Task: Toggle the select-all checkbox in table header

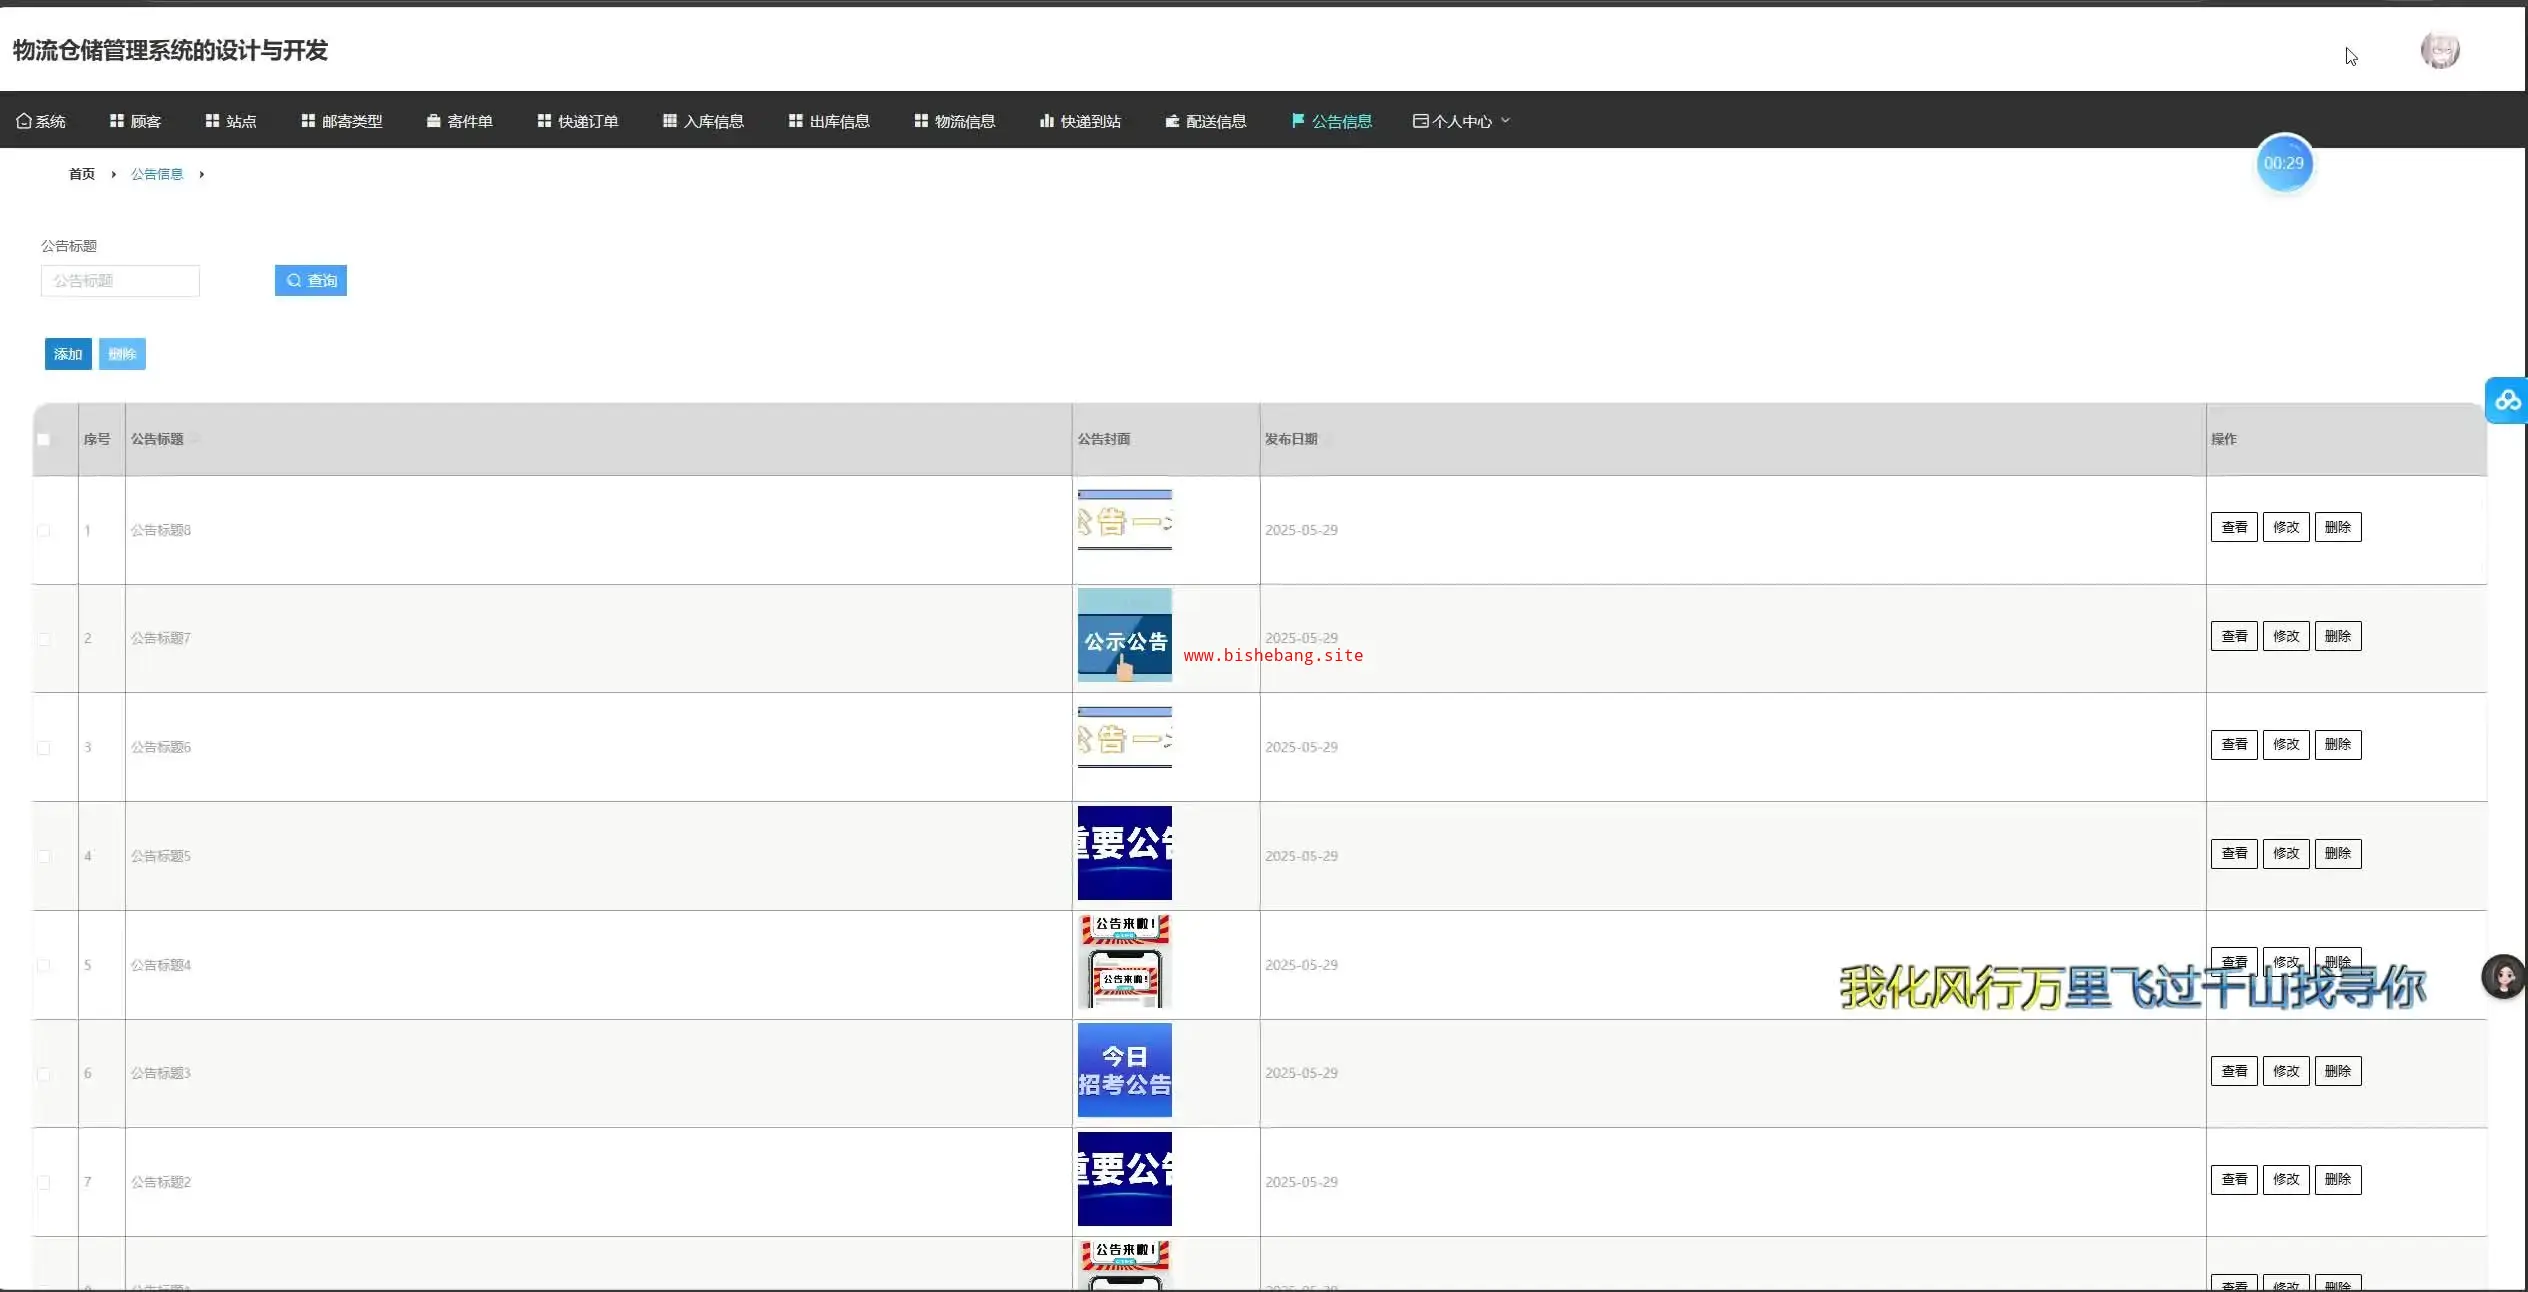Action: tap(44, 440)
